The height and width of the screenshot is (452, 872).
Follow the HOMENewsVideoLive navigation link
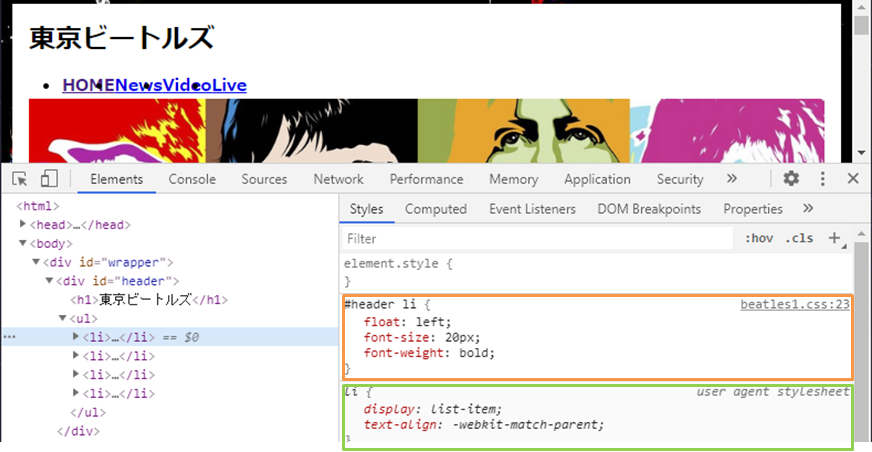coord(154,85)
